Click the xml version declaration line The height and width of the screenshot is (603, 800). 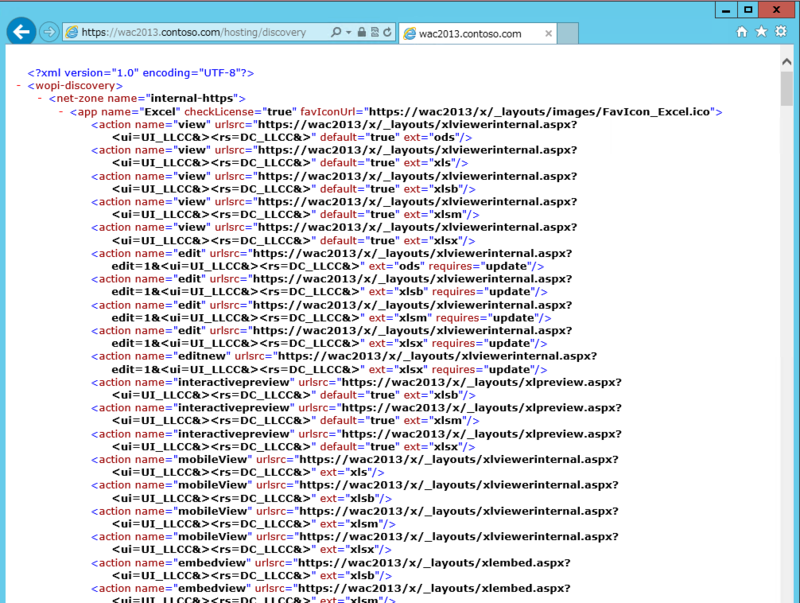click(141, 73)
